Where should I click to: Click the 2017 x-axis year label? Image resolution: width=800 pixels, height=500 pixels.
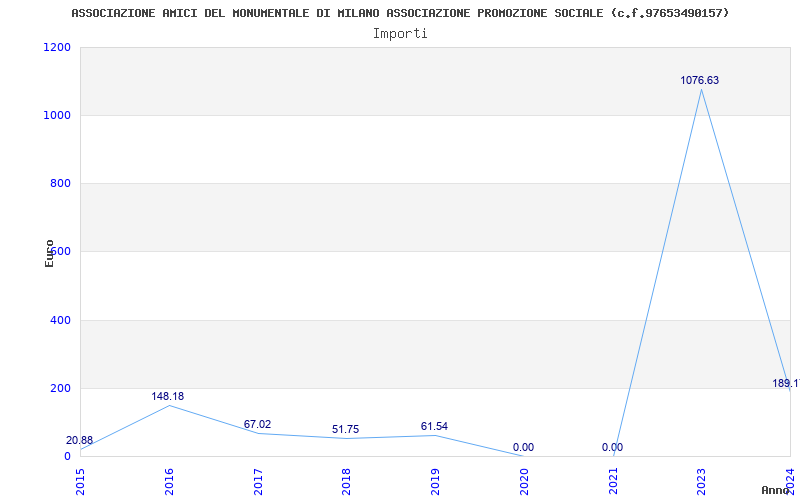point(258,481)
